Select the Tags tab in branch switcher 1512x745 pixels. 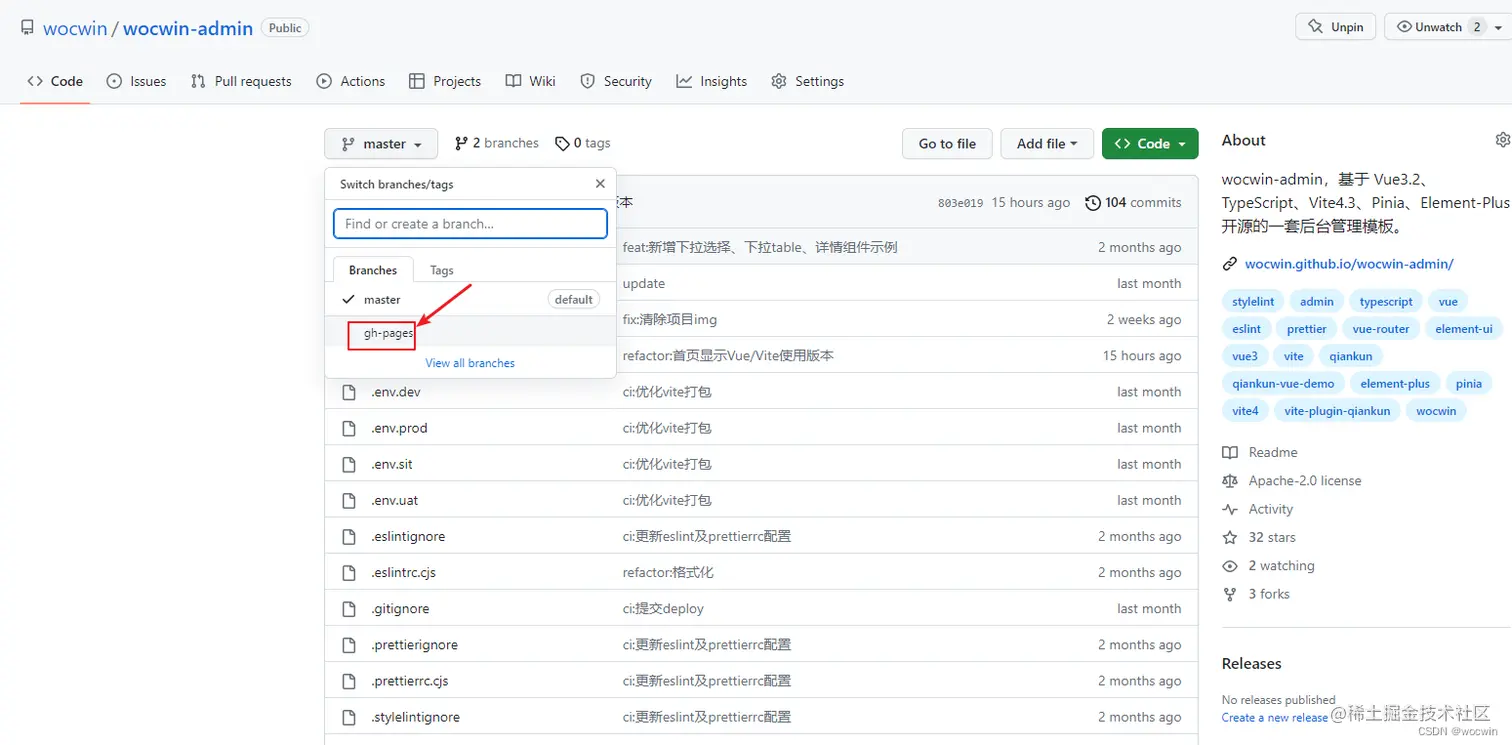click(x=442, y=270)
